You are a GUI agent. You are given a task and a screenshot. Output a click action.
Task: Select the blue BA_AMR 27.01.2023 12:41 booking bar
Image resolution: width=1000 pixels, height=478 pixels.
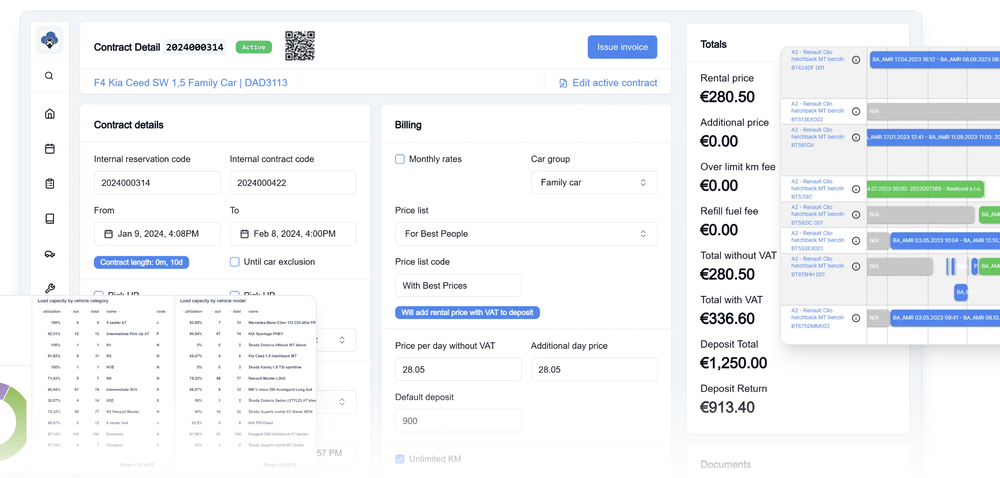click(934, 137)
